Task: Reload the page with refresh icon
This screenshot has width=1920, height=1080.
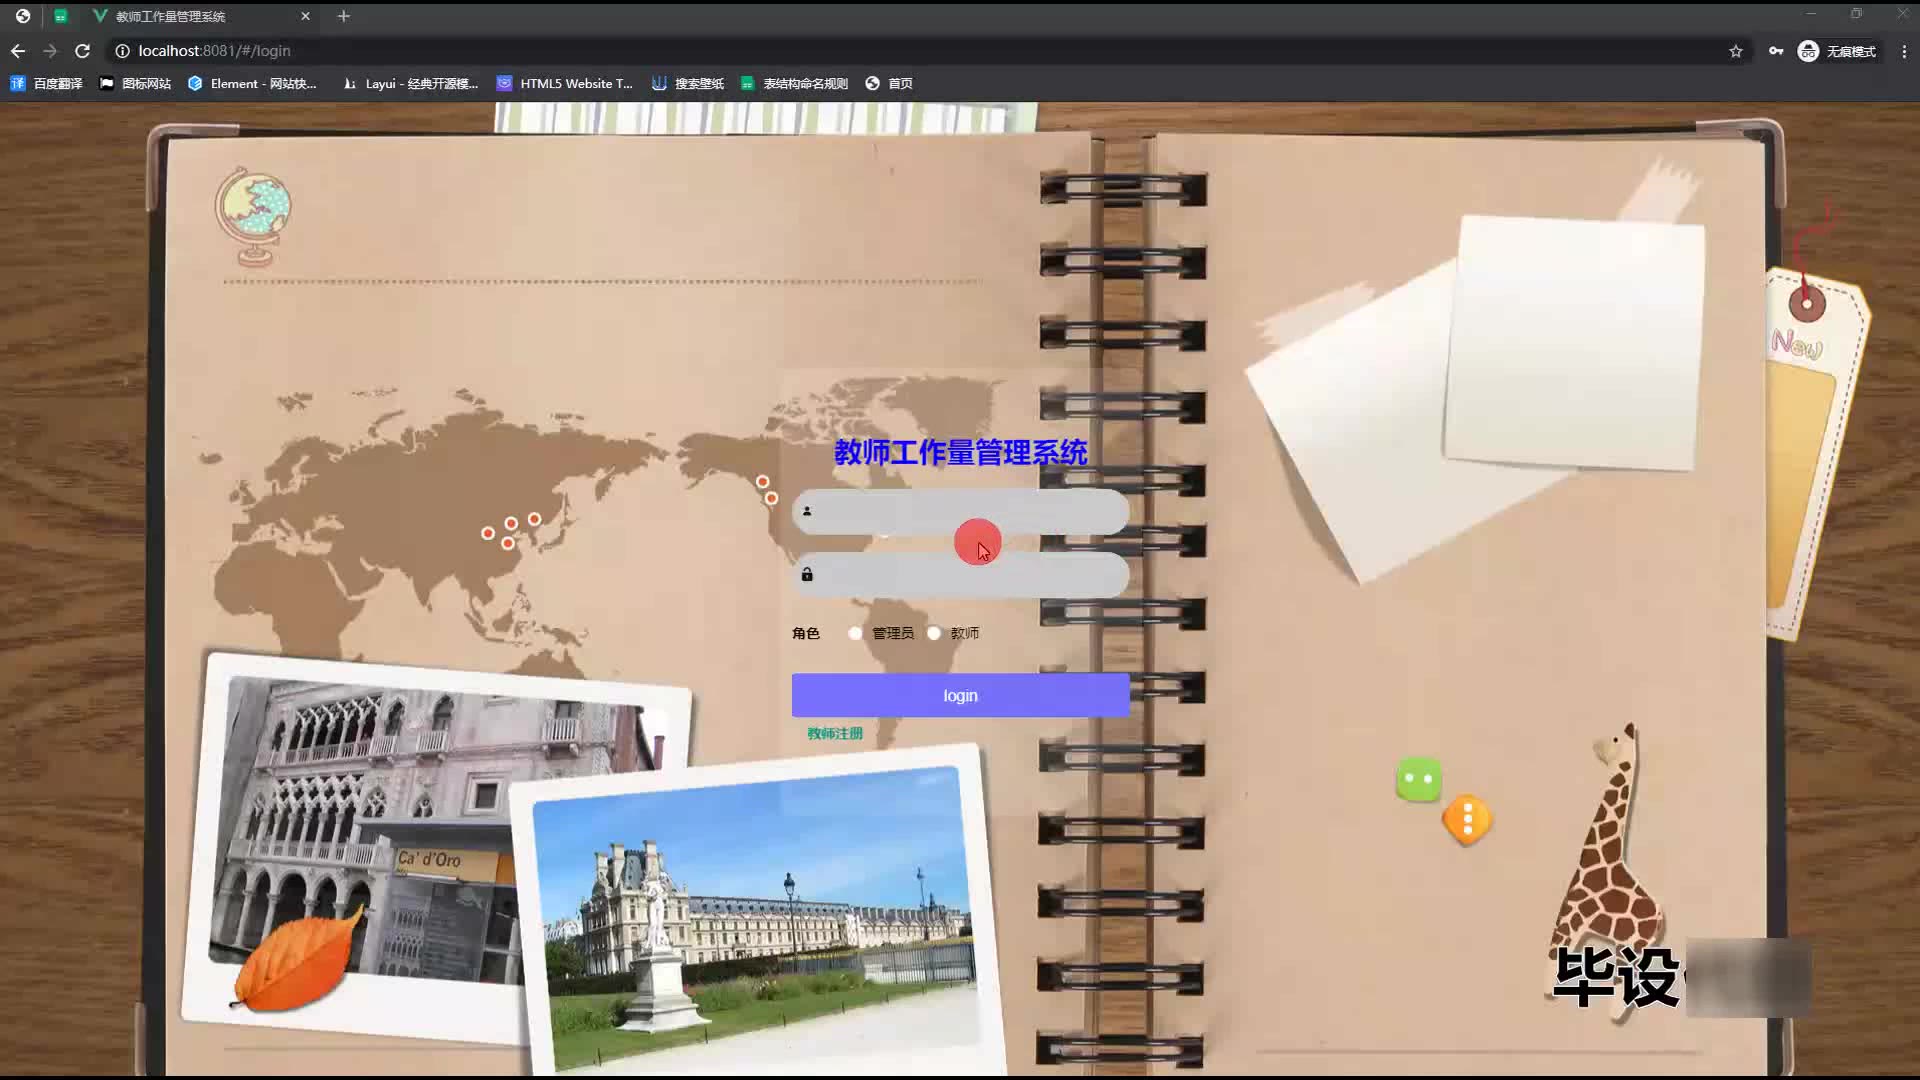Action: (83, 51)
